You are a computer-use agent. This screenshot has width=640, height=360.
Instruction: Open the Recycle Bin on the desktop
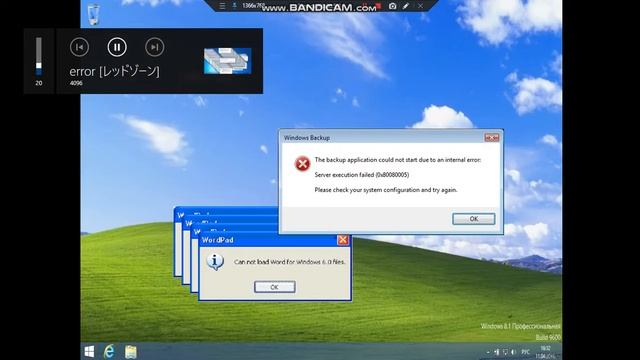pos(93,14)
